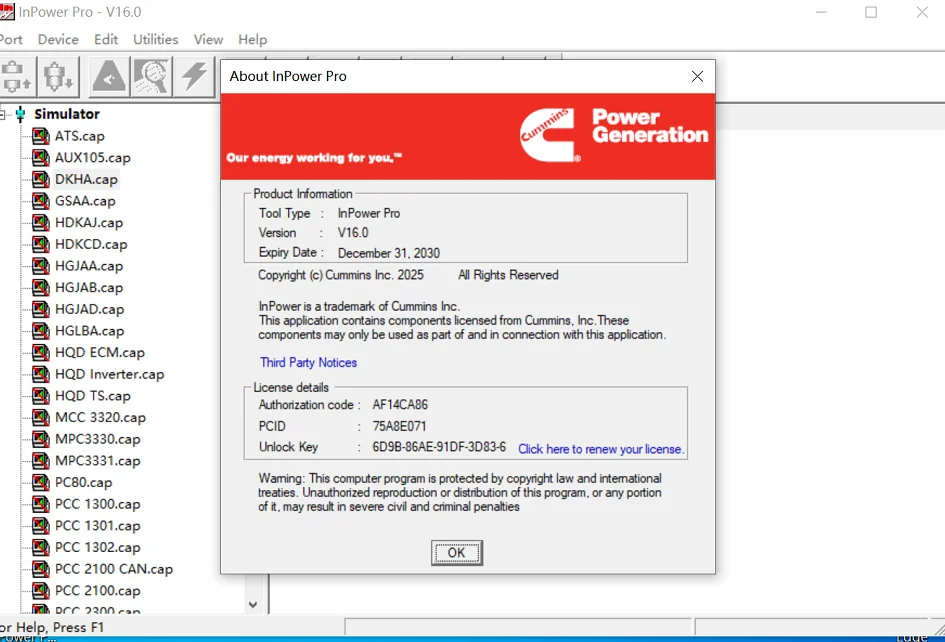Image resolution: width=945 pixels, height=642 pixels.
Task: Click the warning triangle toolbar icon
Action: (109, 77)
